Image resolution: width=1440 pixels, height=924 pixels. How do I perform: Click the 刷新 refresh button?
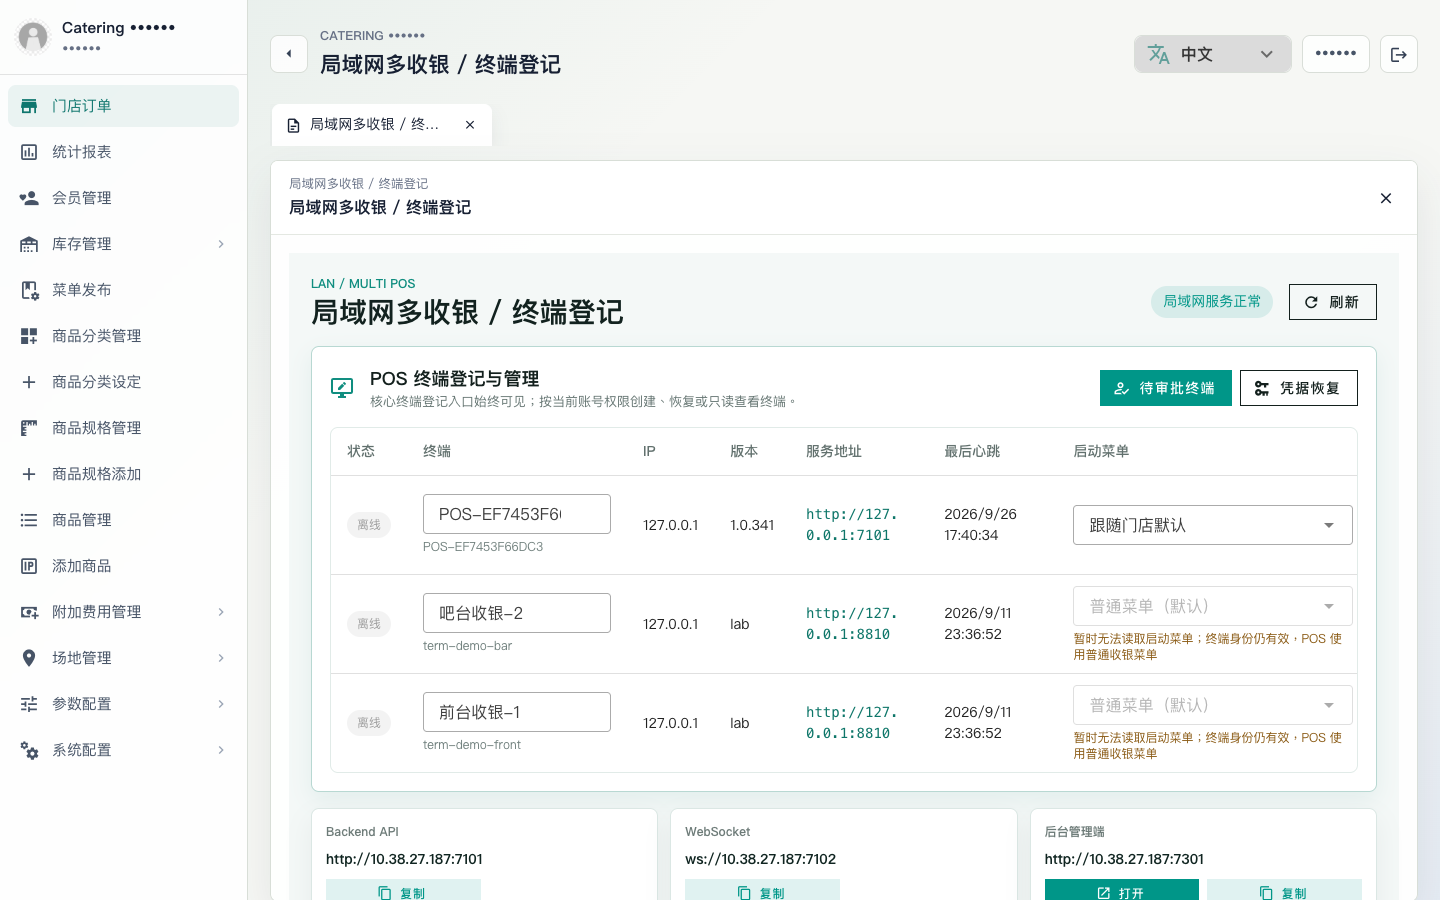point(1332,302)
